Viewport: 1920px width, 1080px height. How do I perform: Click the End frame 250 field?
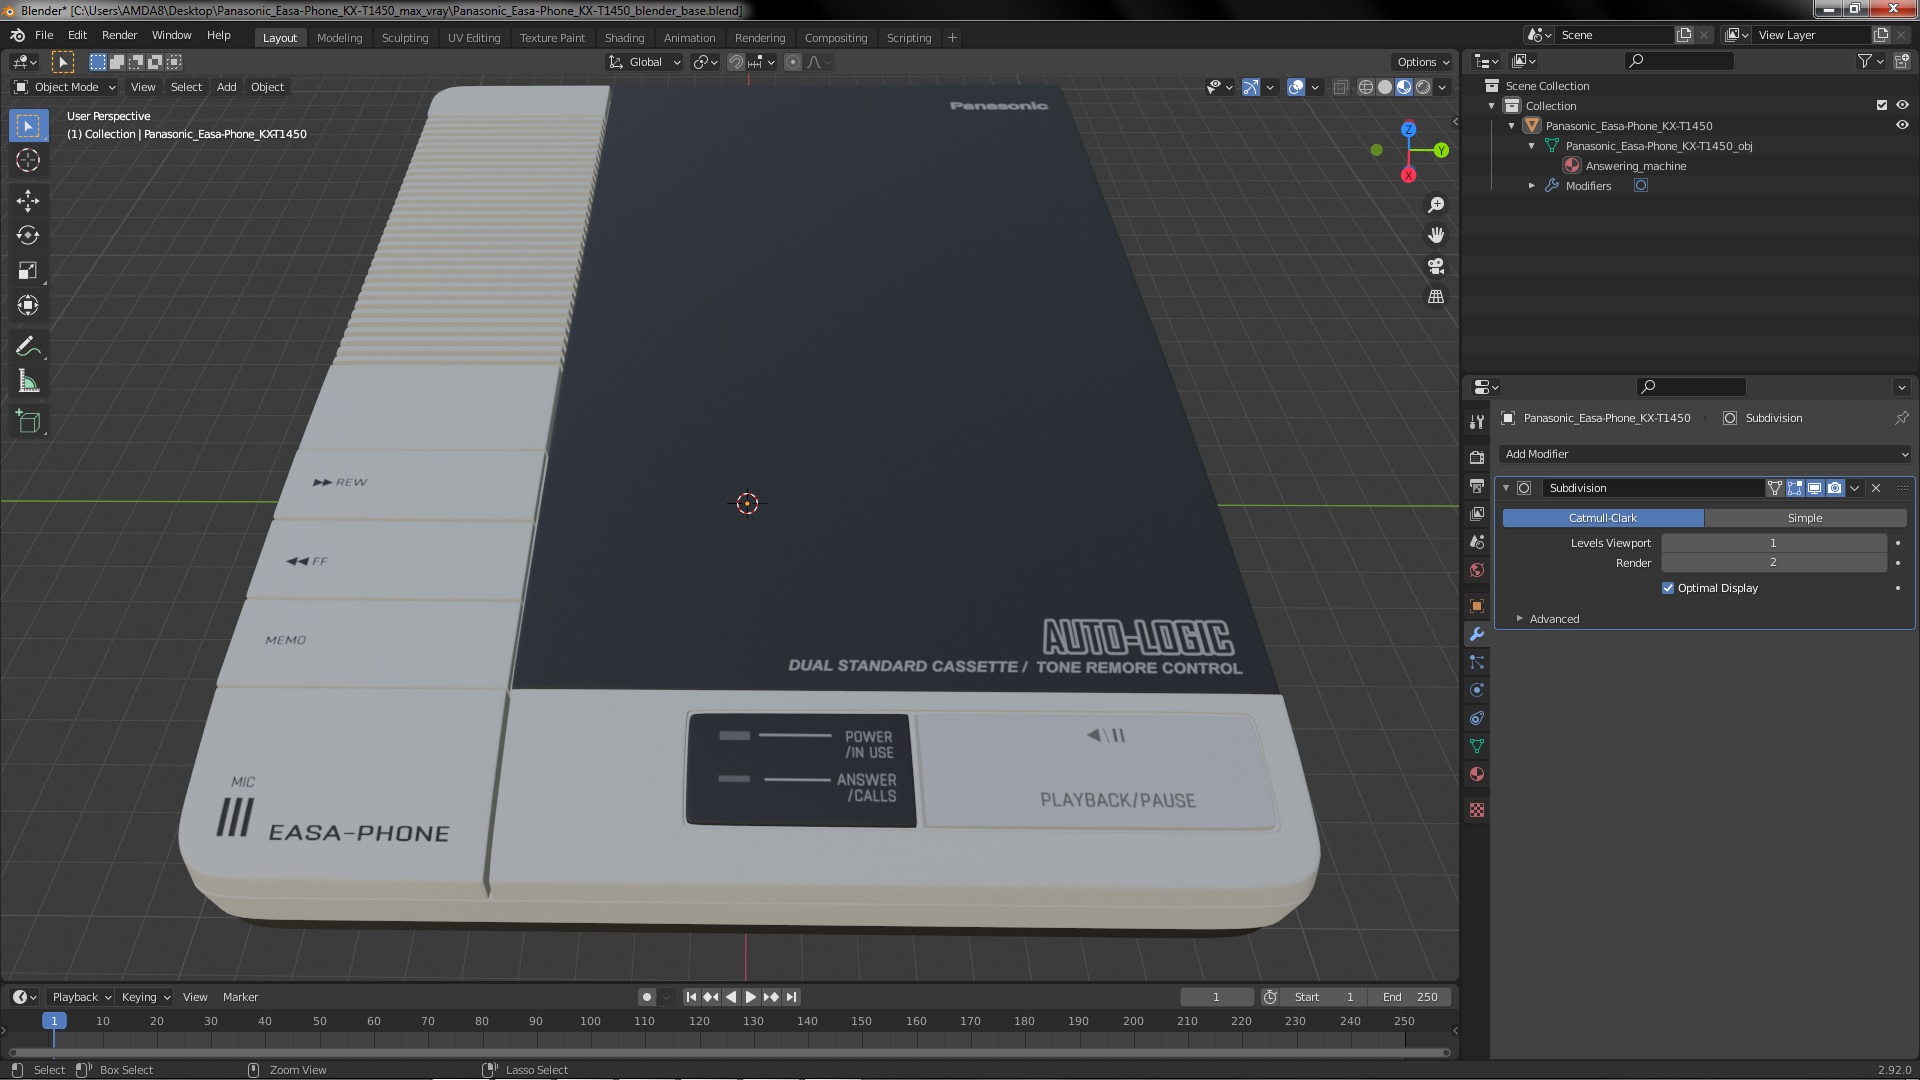coord(1410,997)
